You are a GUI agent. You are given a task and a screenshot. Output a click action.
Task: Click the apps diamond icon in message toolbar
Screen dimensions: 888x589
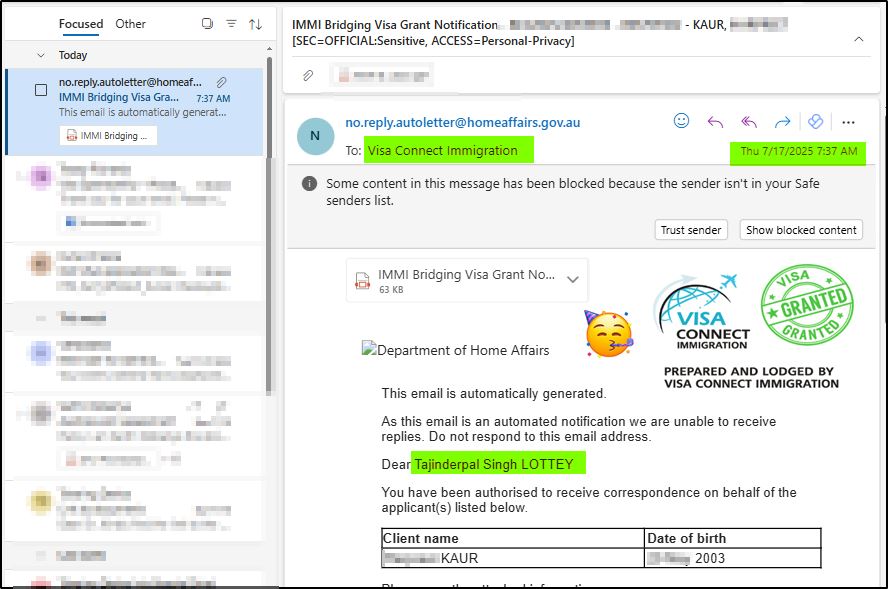815,121
